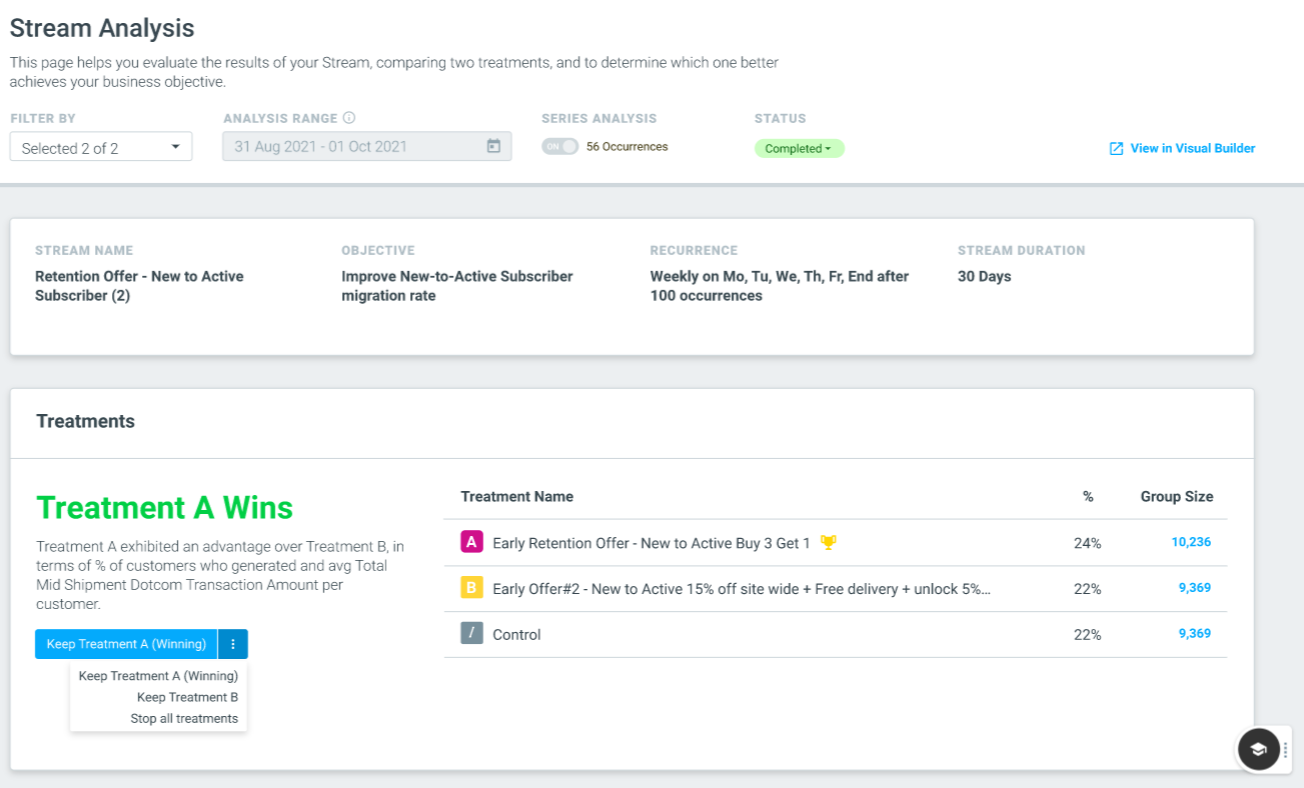The image size is (1304, 788).
Task: Click the magenta A treatment badge
Action: tap(472, 542)
